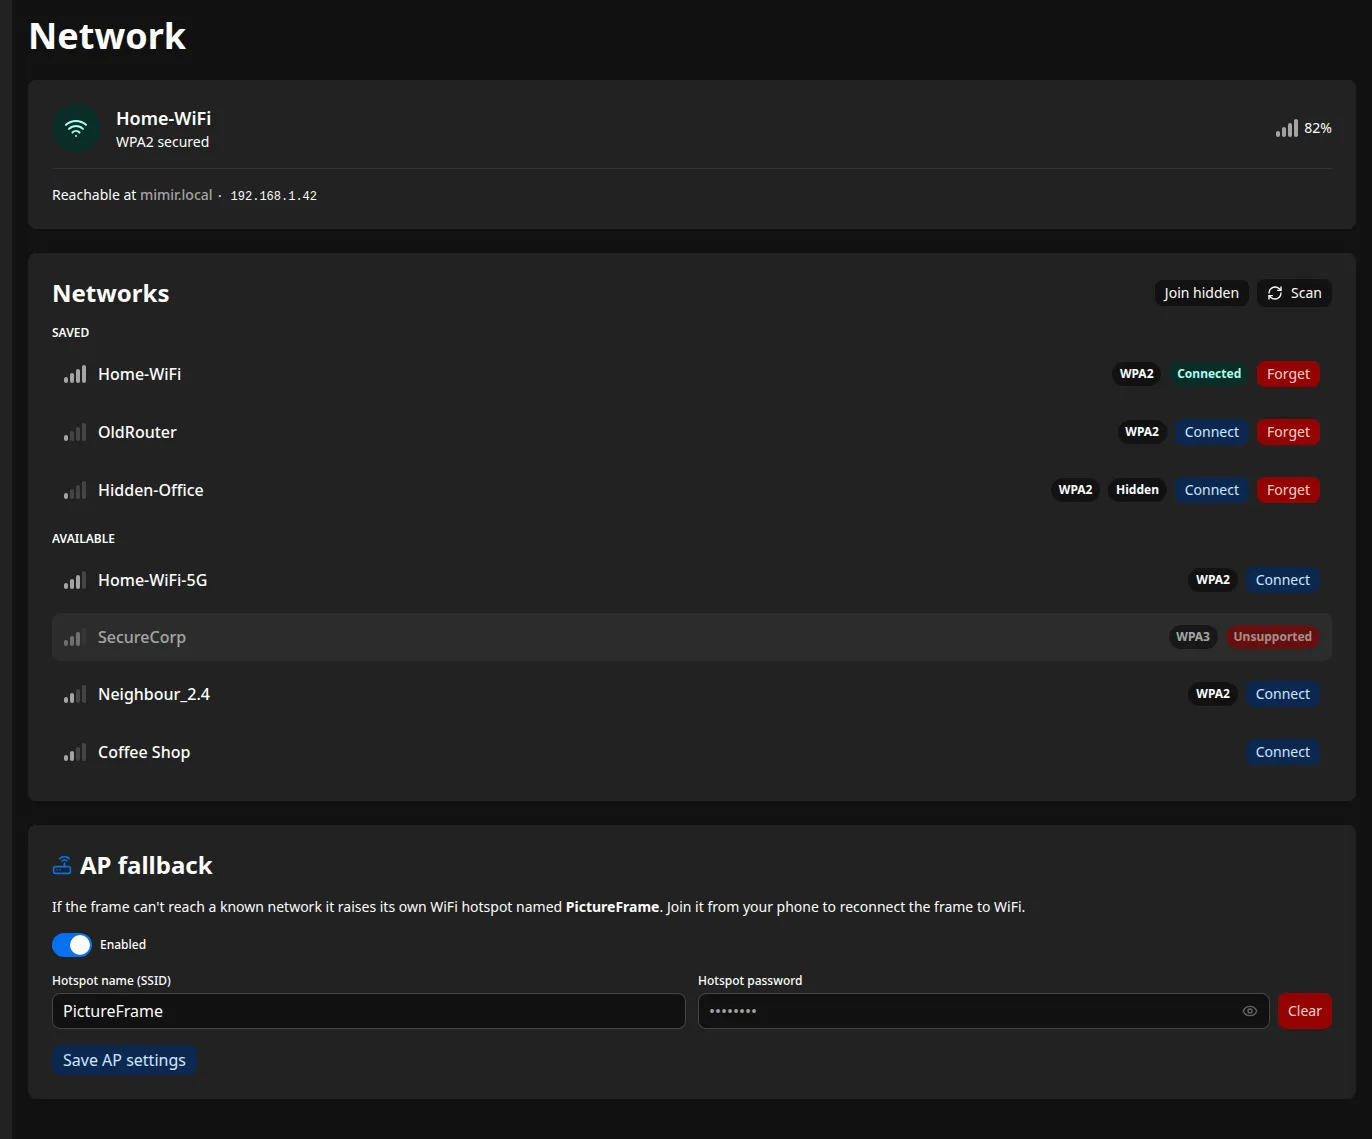
Task: Click the AVAILABLE section label
Action: click(83, 539)
